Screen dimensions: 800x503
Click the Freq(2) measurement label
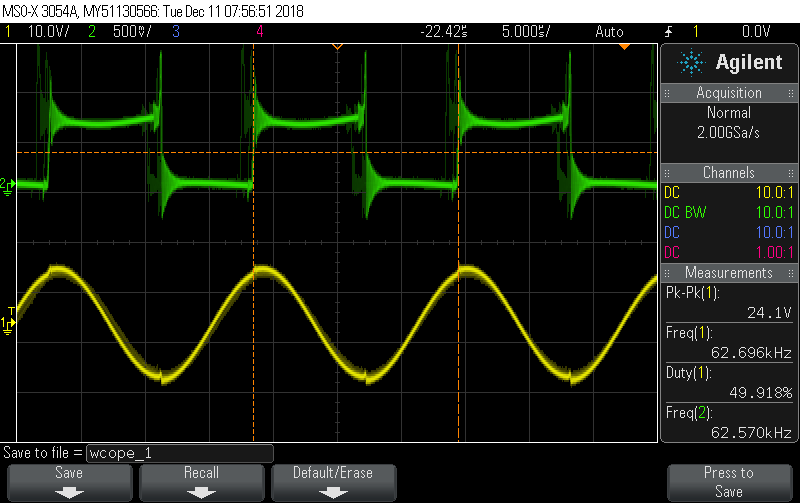coord(689,413)
